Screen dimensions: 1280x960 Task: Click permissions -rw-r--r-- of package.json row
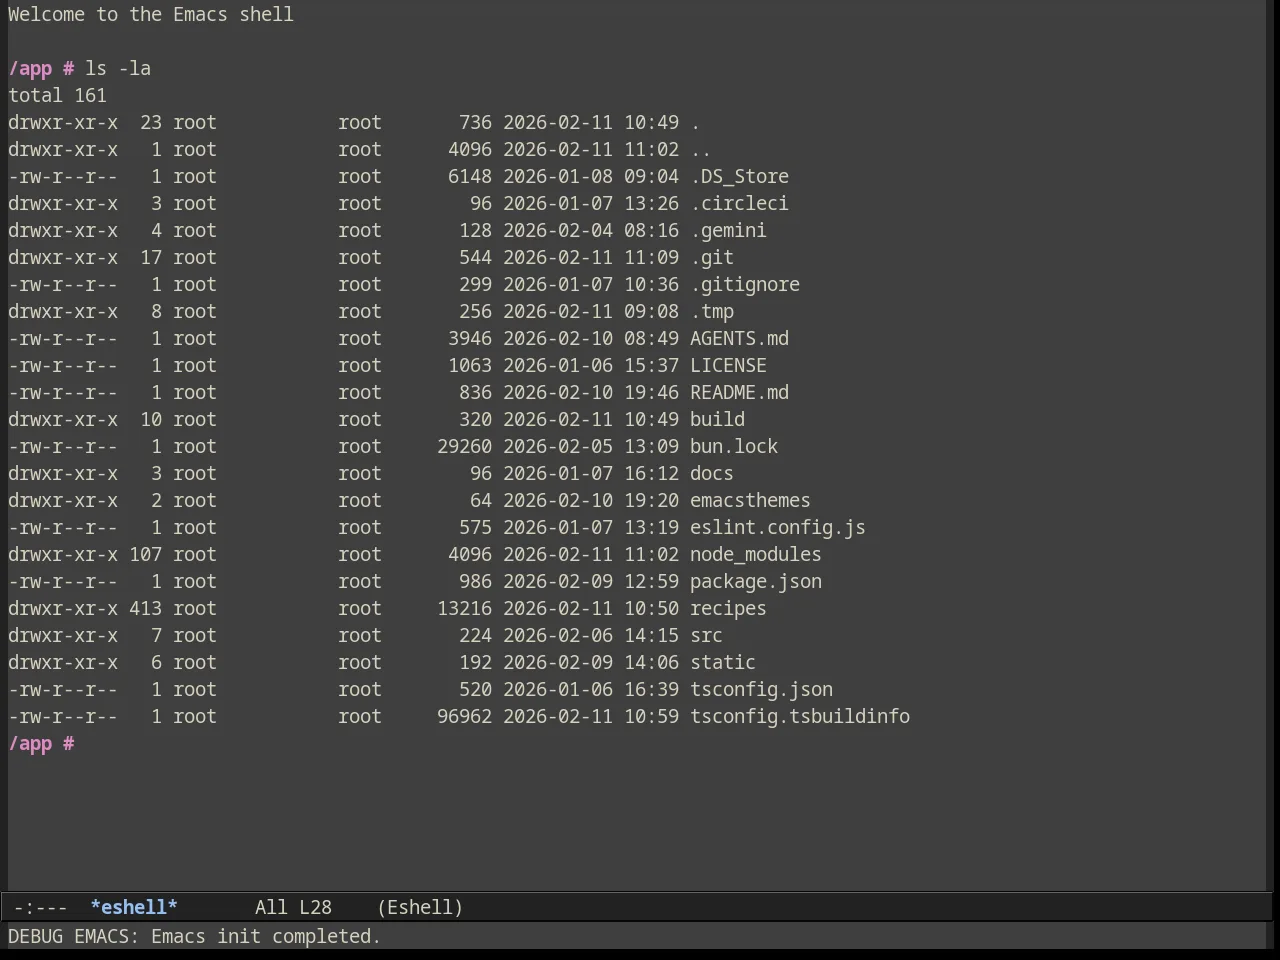pos(63,582)
